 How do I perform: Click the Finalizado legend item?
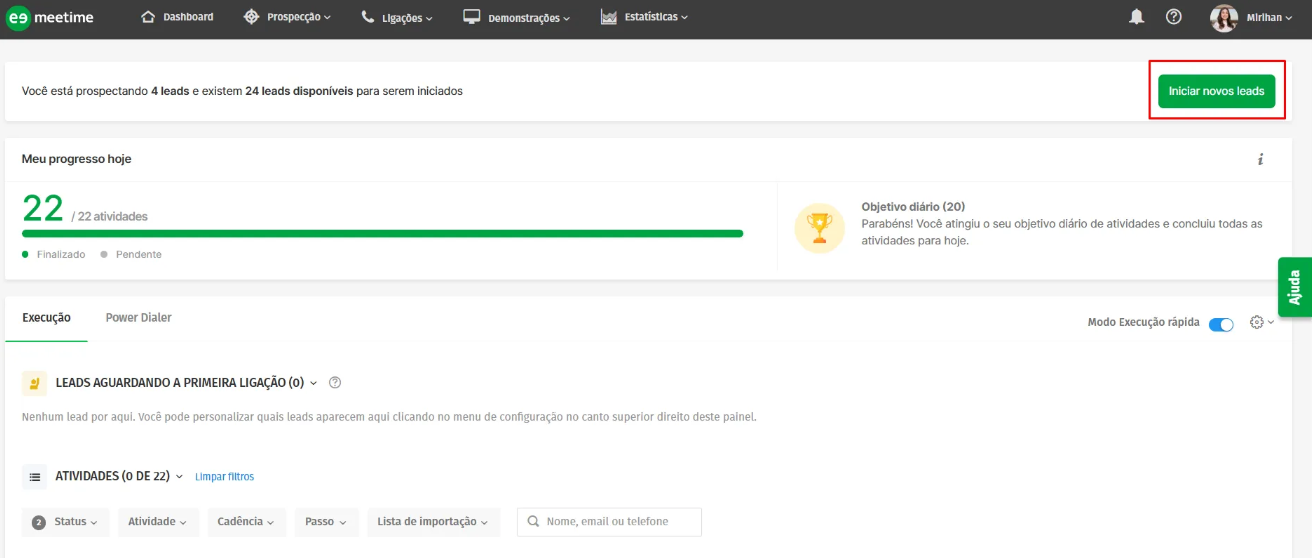[54, 255]
